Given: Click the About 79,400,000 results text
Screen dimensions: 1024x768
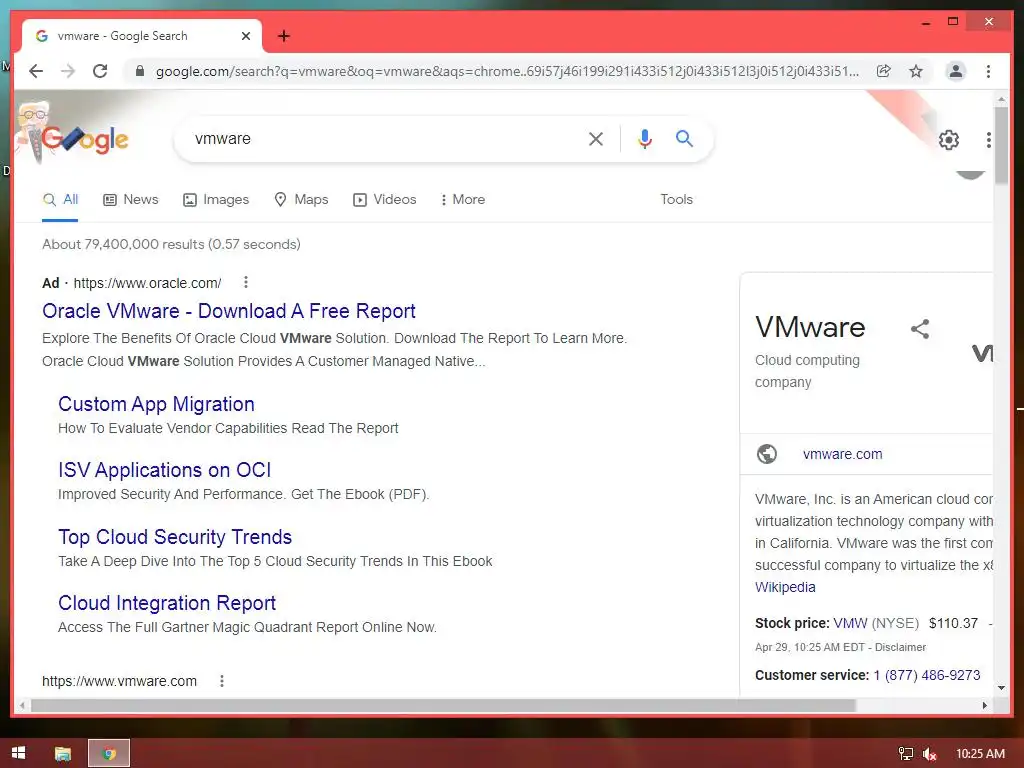Looking at the screenshot, I should [171, 244].
